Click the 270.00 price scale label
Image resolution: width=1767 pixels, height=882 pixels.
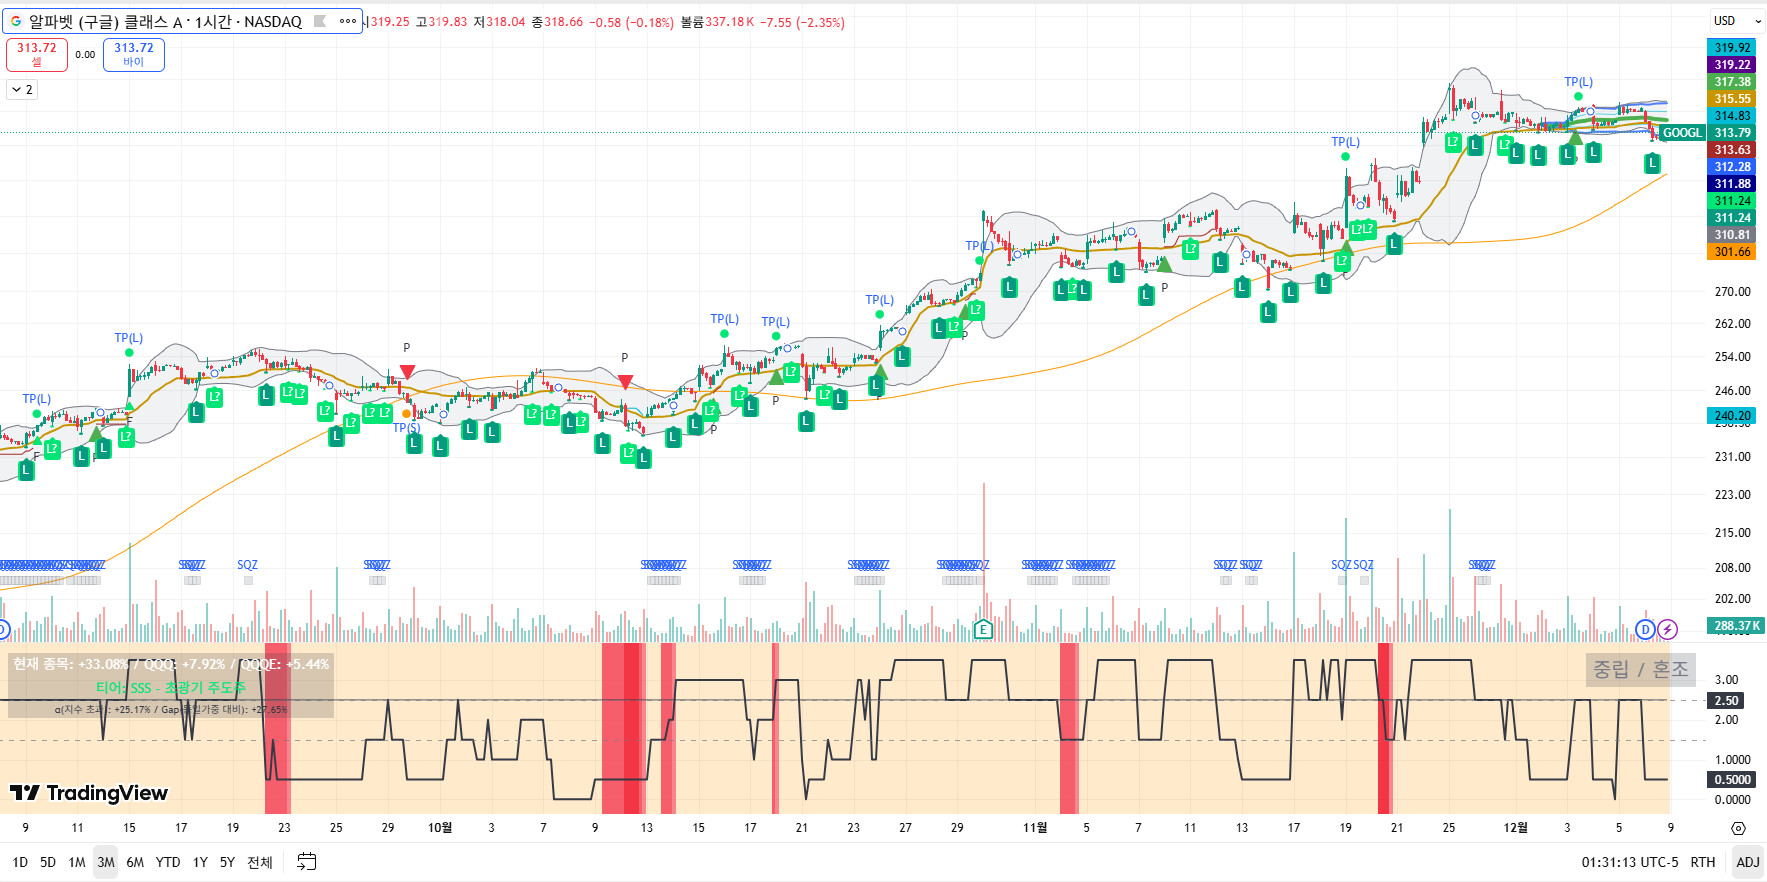click(x=1732, y=292)
